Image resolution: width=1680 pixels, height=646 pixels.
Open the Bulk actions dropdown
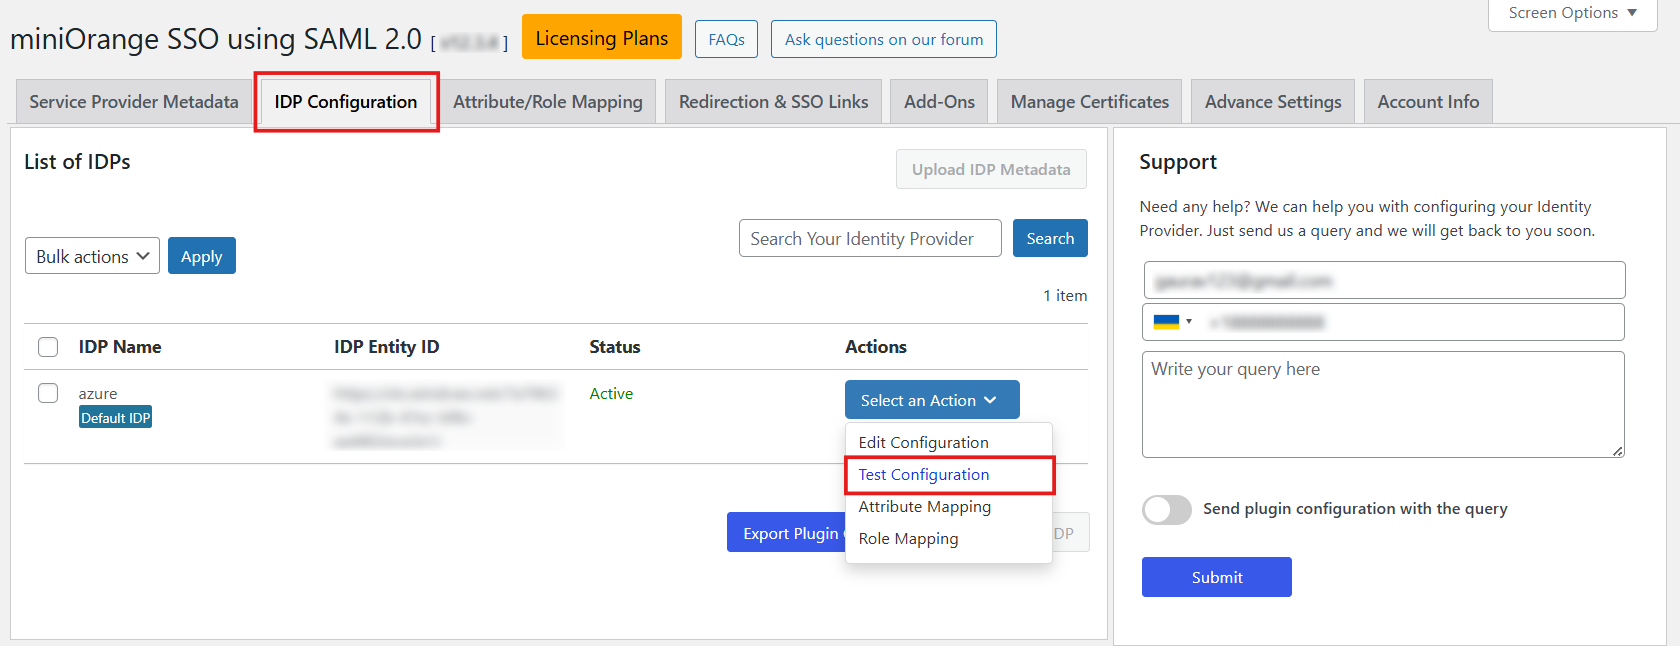pos(92,256)
